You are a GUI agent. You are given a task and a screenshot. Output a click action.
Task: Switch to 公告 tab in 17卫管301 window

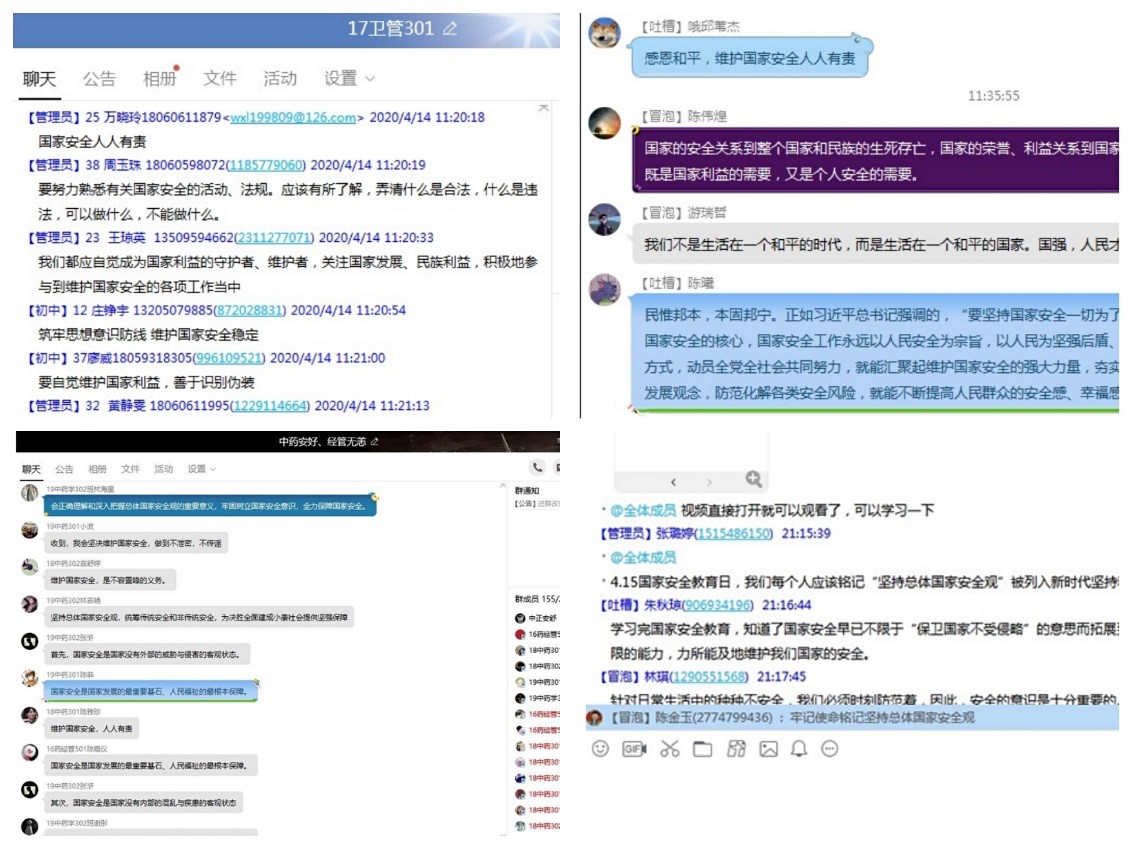[99, 78]
